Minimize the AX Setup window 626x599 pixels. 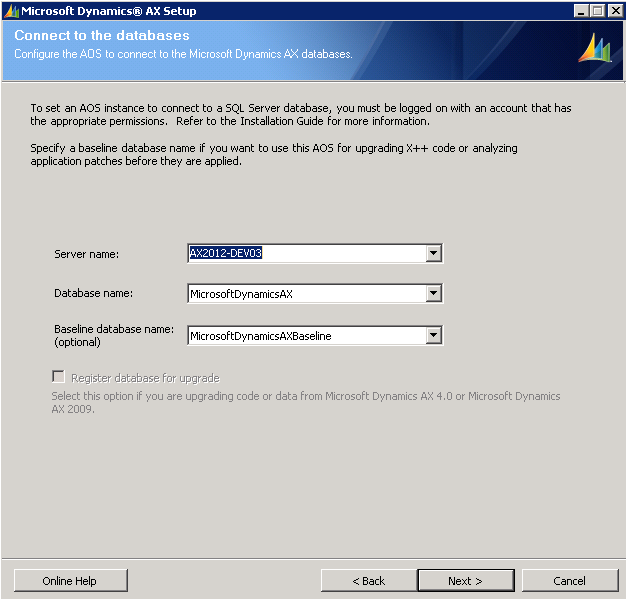click(x=581, y=11)
